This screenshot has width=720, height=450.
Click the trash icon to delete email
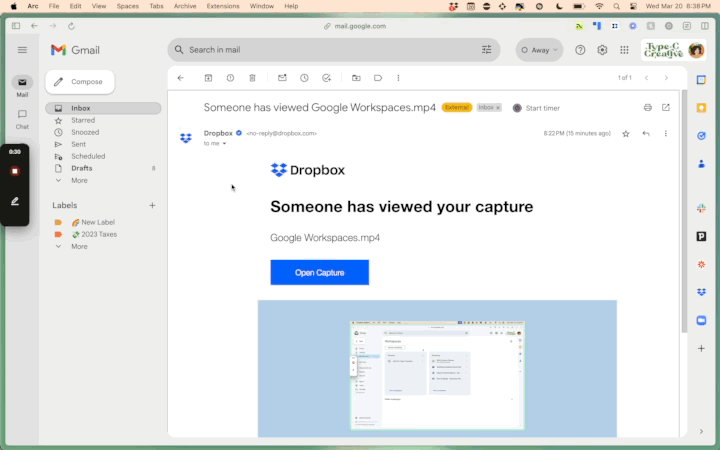click(x=252, y=77)
